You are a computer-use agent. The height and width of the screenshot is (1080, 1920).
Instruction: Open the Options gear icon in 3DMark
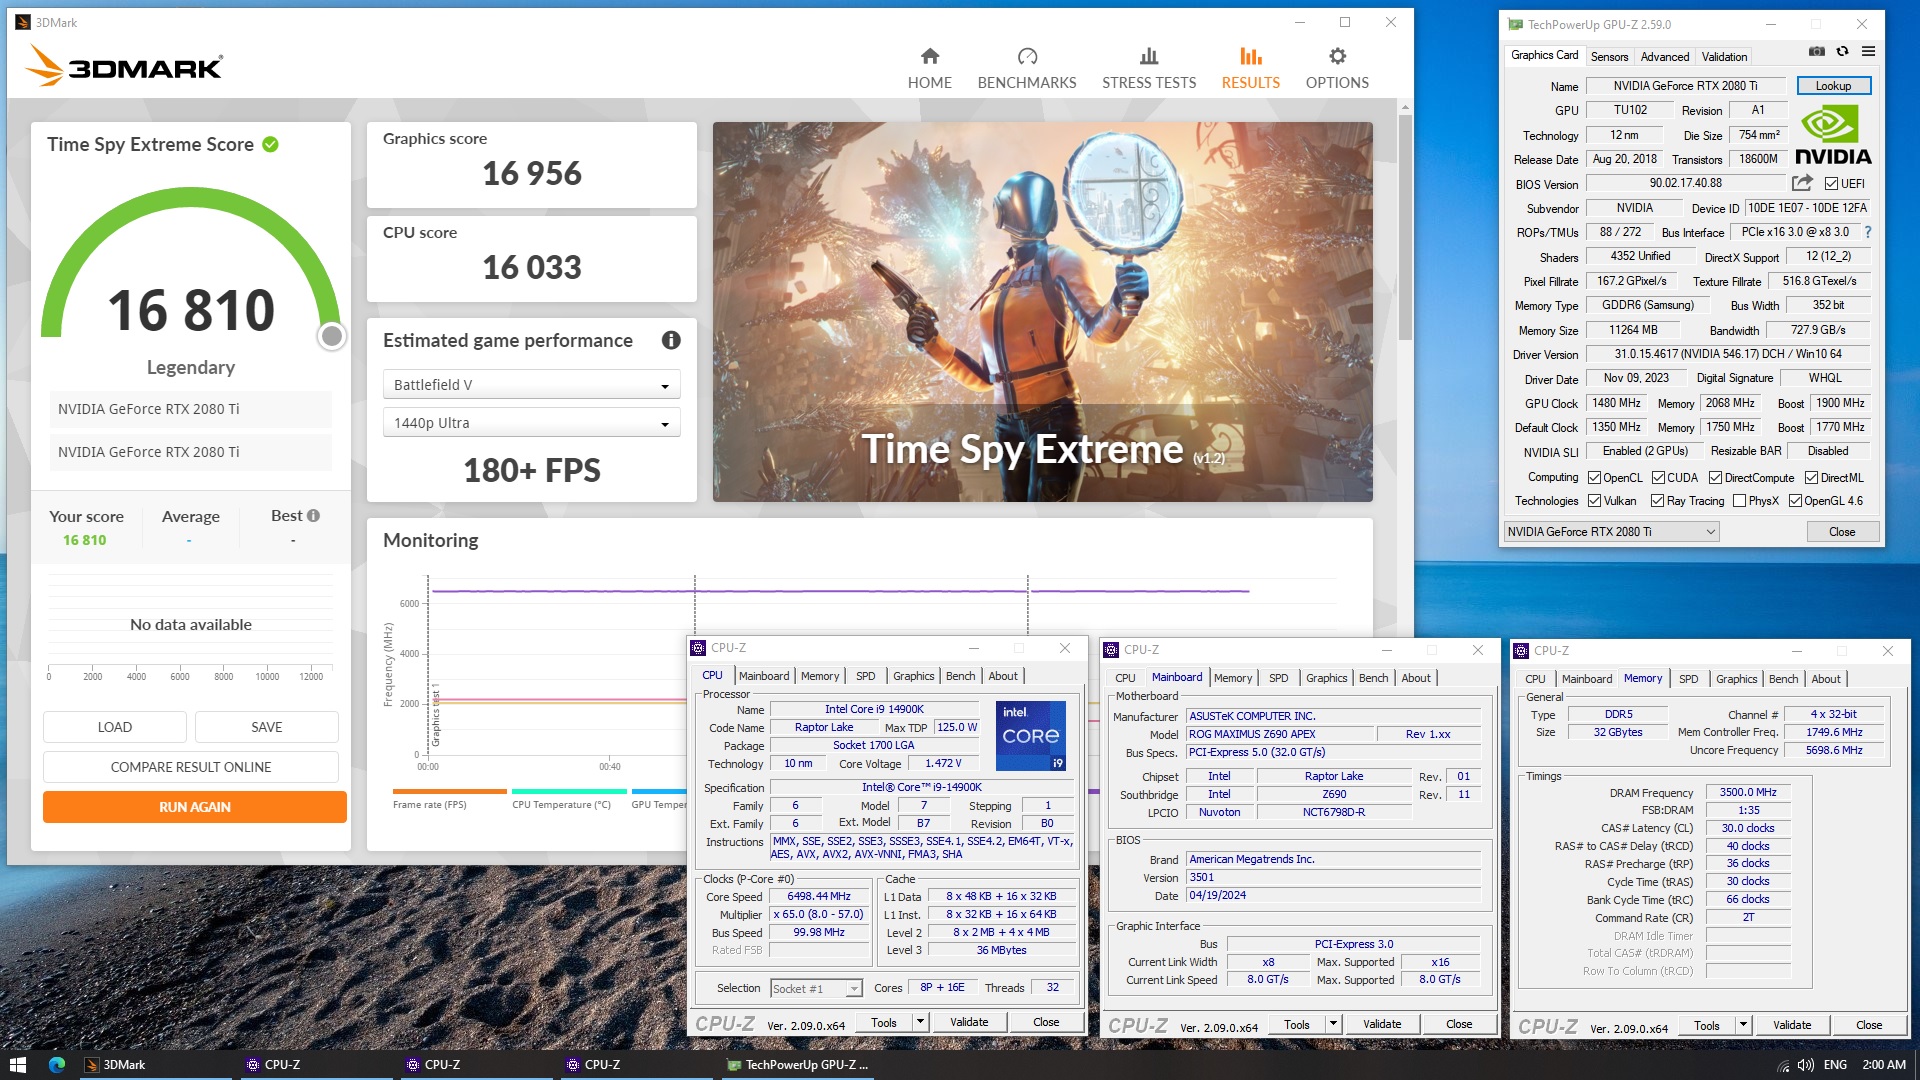tap(1337, 56)
